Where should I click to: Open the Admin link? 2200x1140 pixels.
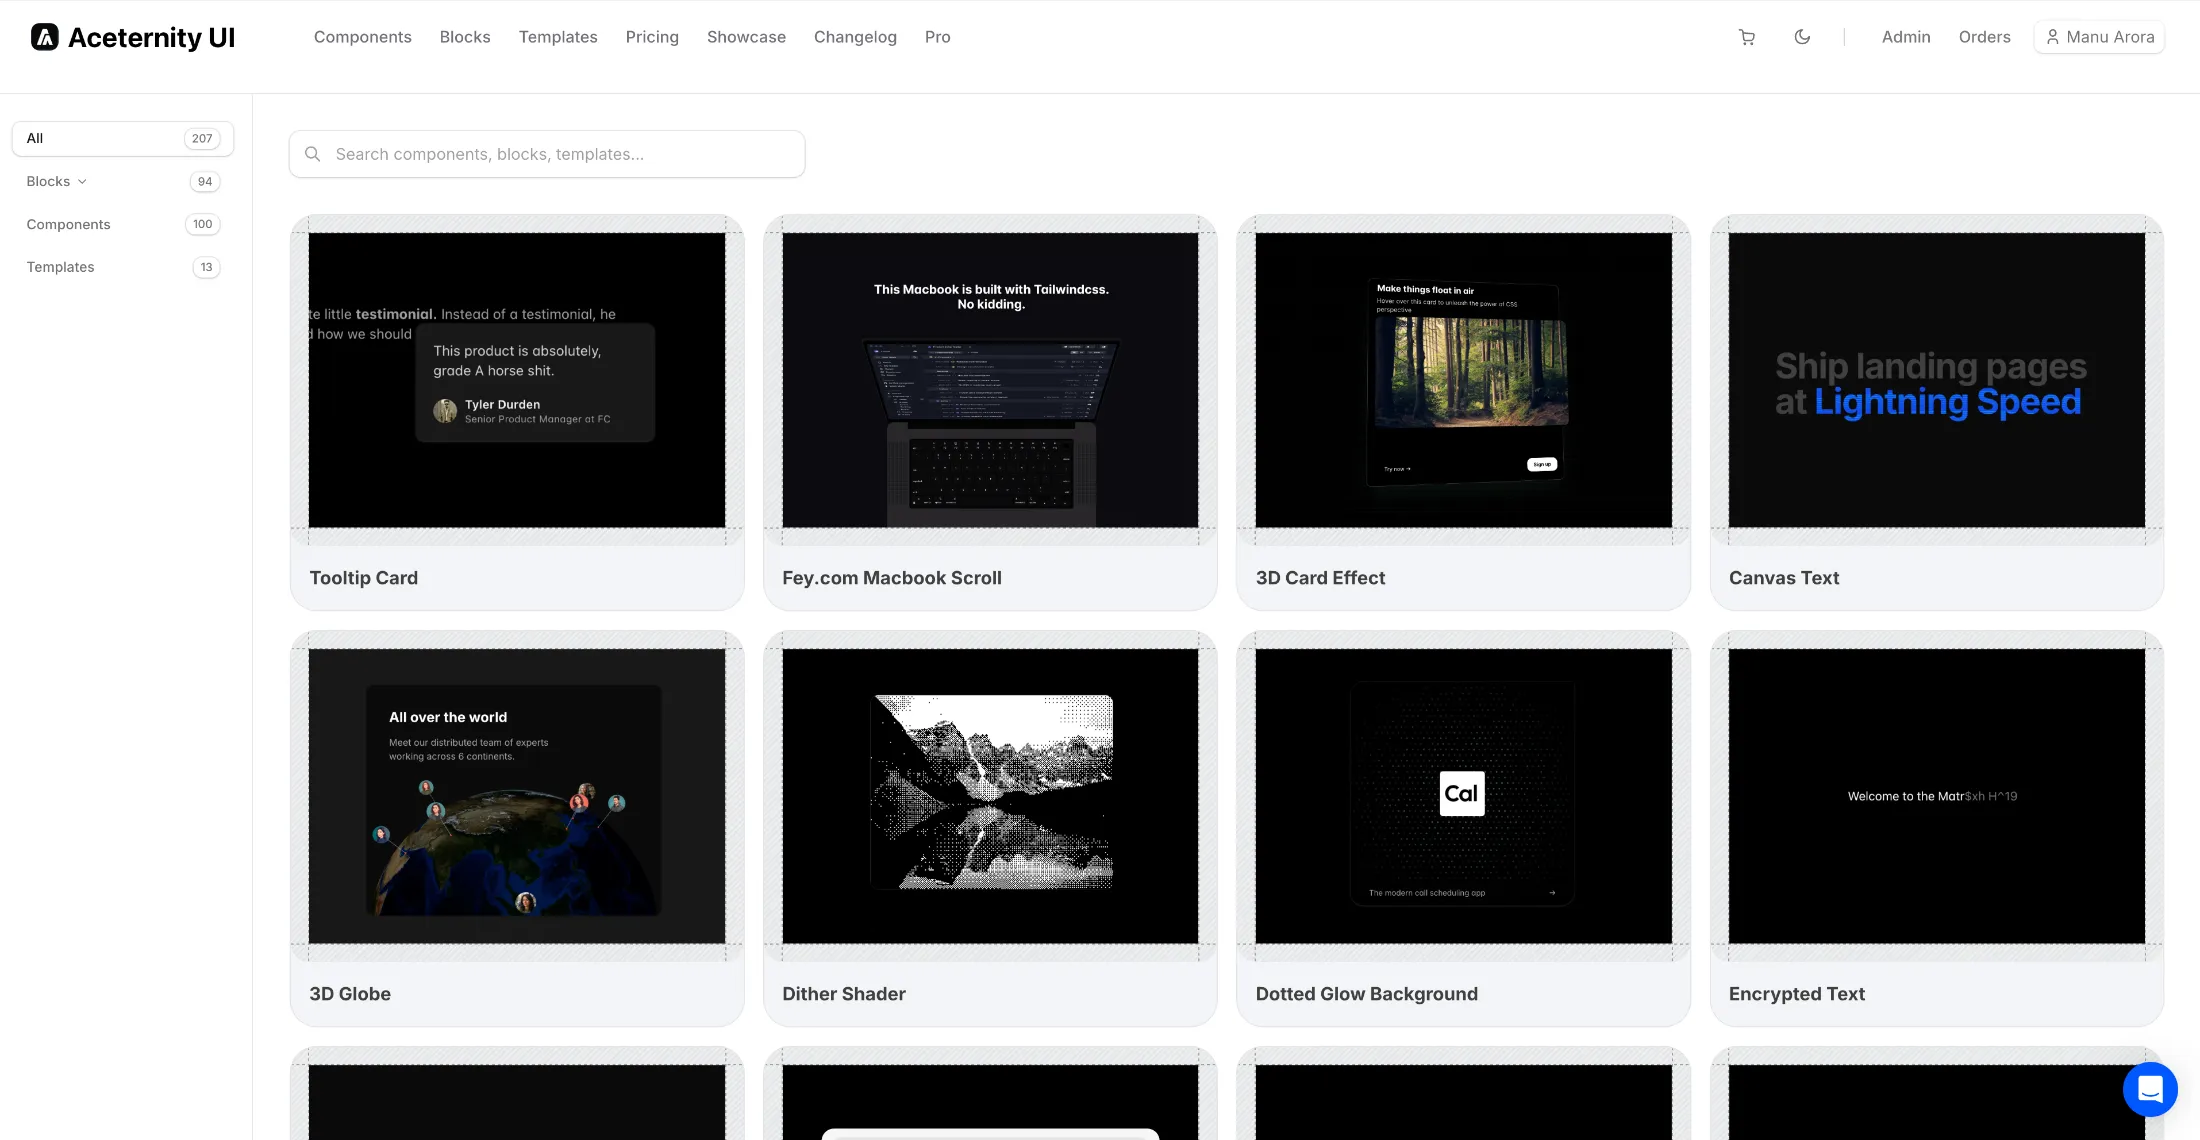(x=1906, y=37)
